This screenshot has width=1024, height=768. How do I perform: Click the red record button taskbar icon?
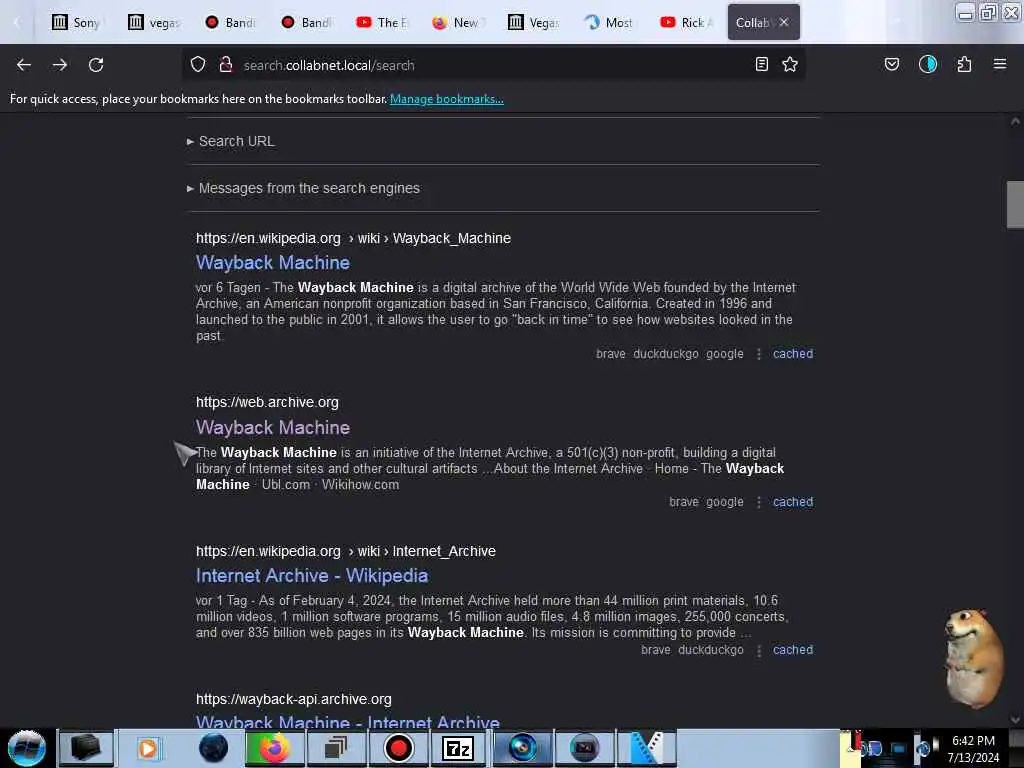398,748
